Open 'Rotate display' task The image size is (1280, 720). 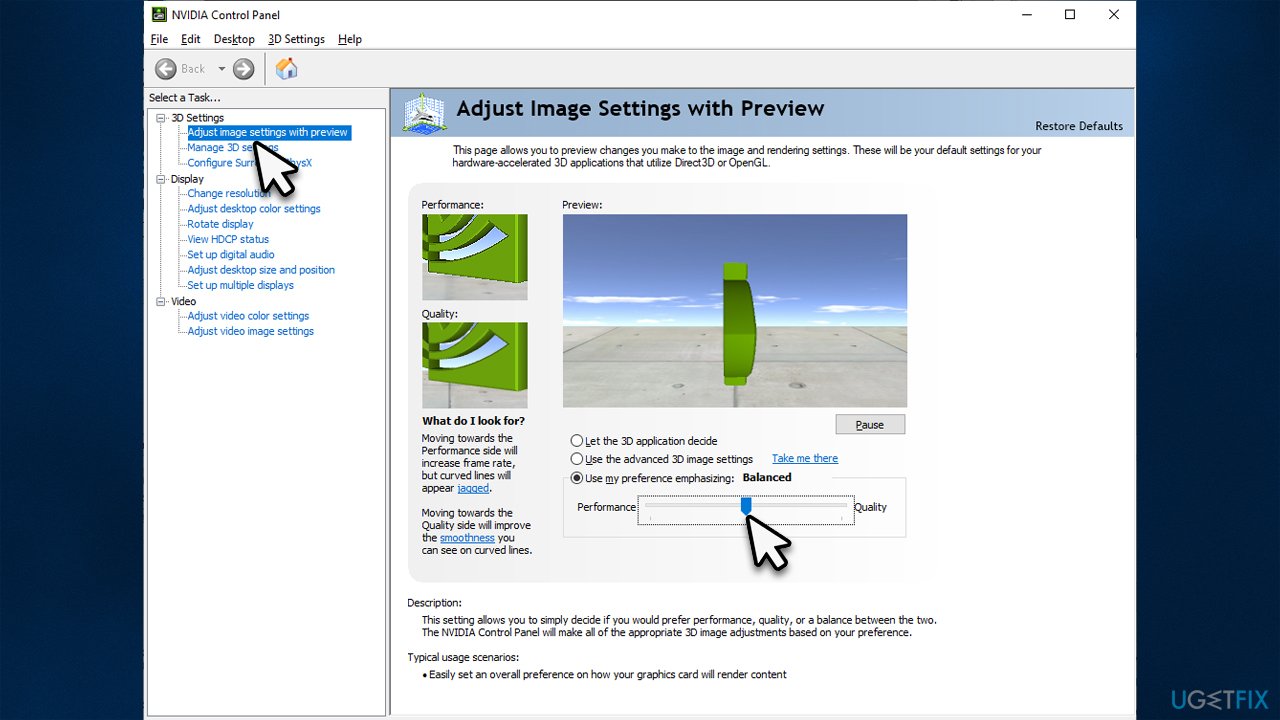221,224
